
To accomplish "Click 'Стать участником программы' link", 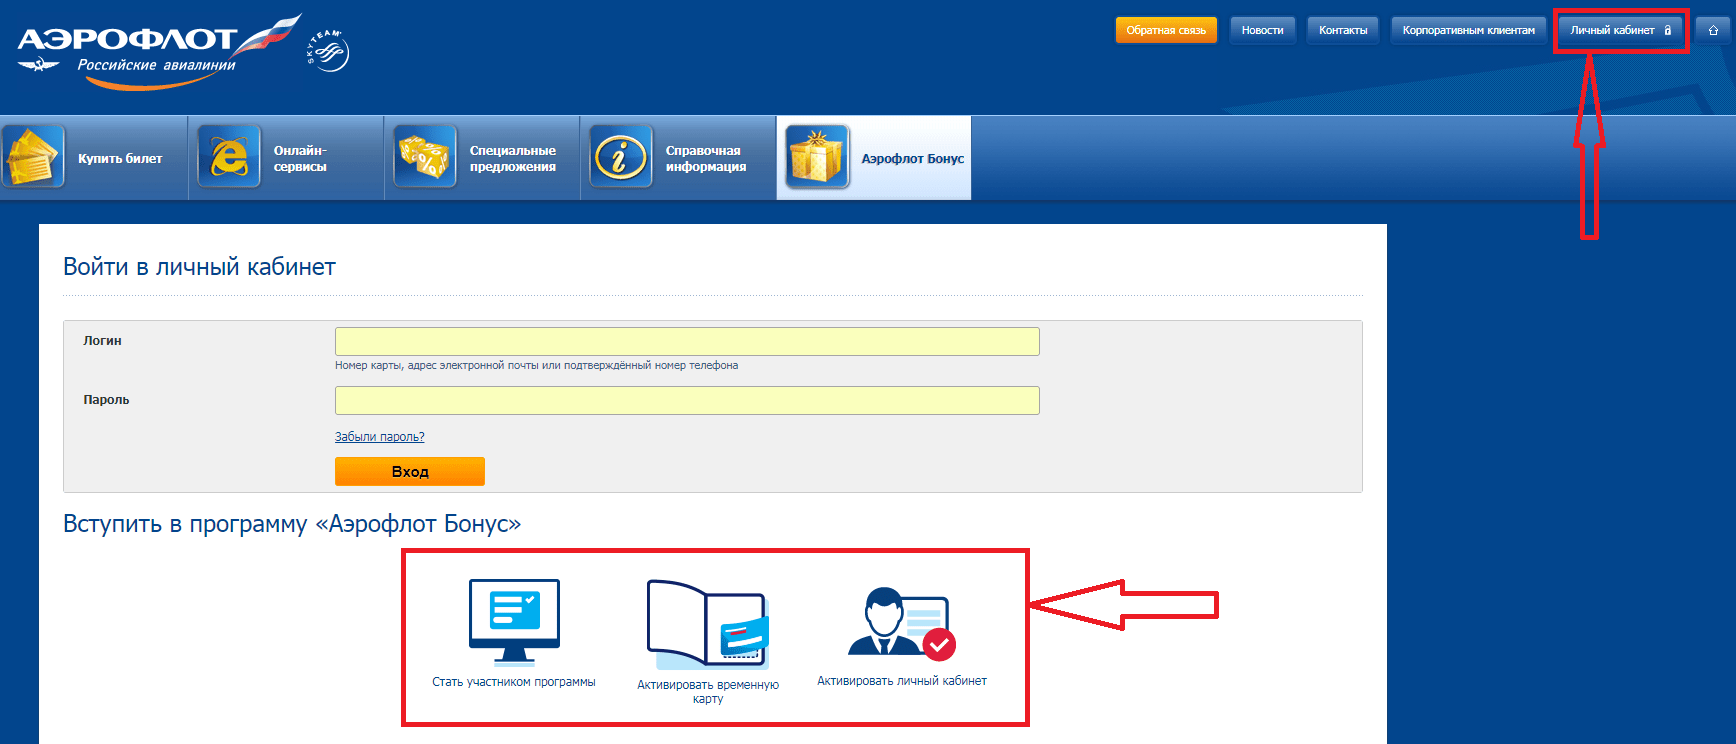I will pos(514,682).
